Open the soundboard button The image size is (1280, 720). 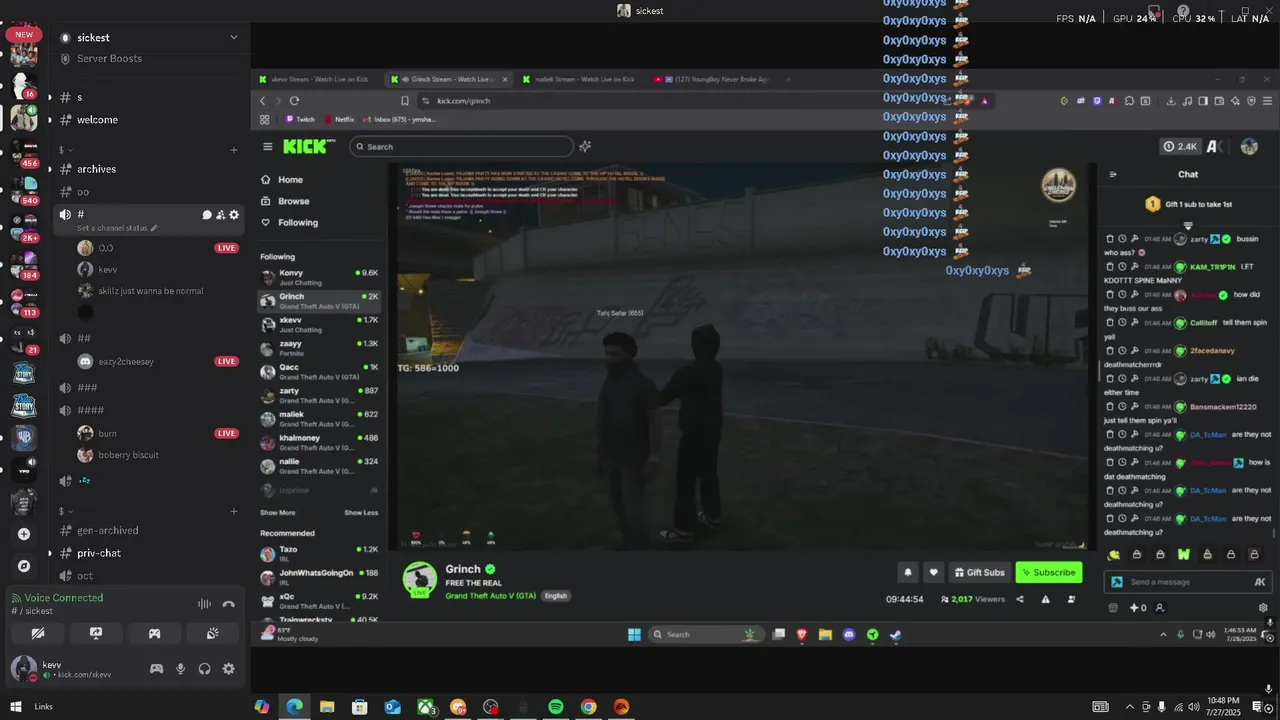click(212, 633)
